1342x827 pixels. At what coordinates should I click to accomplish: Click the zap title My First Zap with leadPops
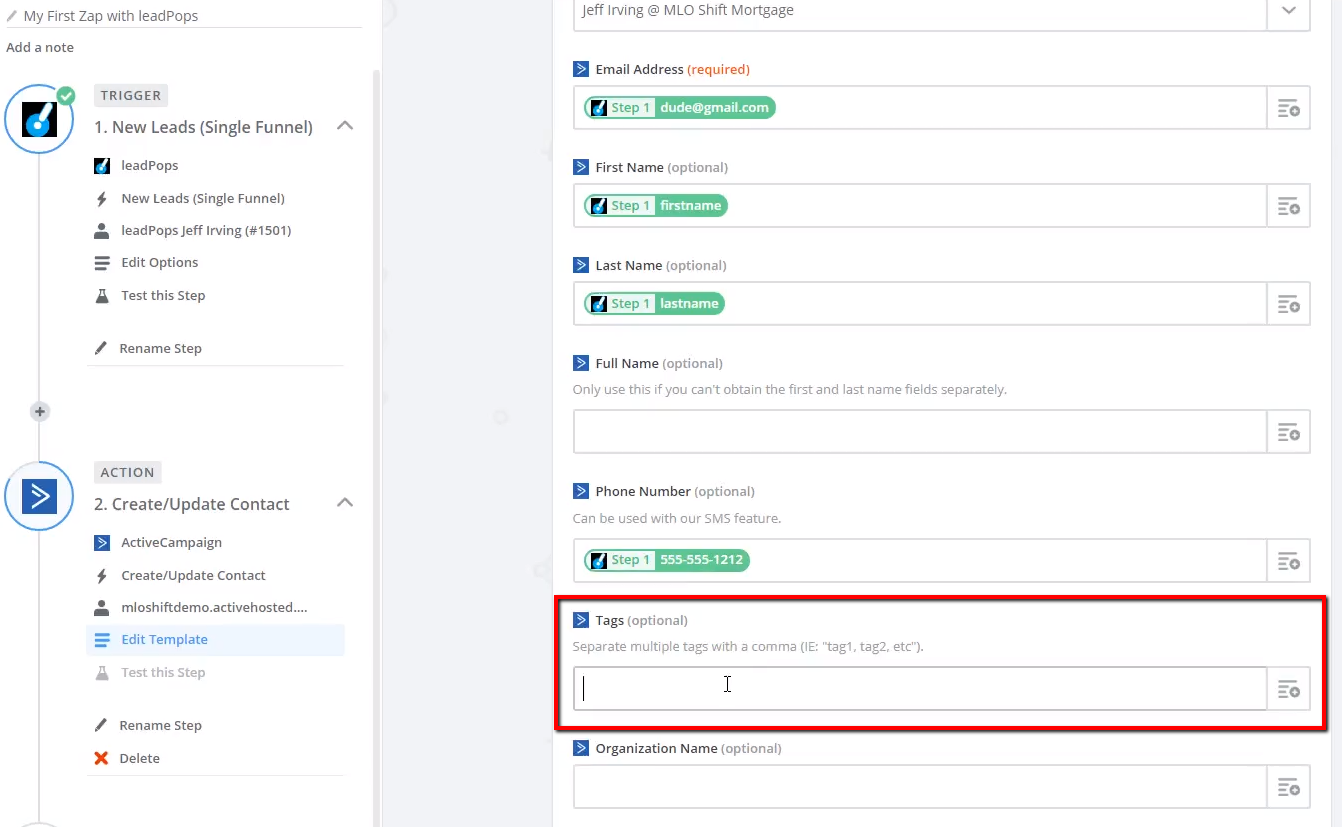[x=111, y=16]
